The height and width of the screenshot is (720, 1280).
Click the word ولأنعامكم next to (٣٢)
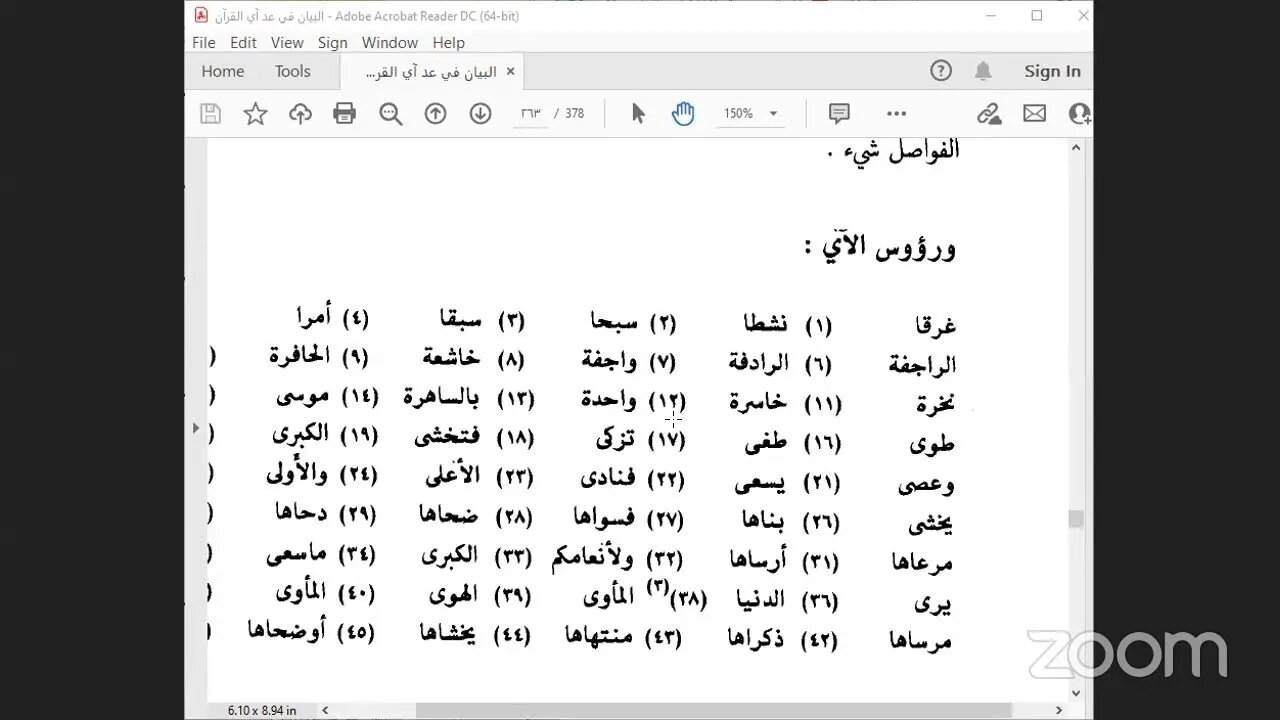pyautogui.click(x=592, y=558)
